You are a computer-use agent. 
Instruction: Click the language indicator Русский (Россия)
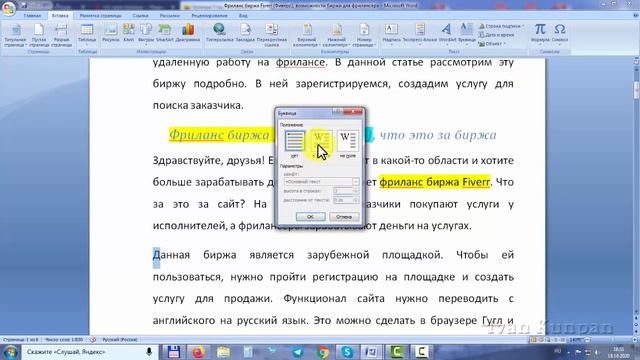pos(120,340)
